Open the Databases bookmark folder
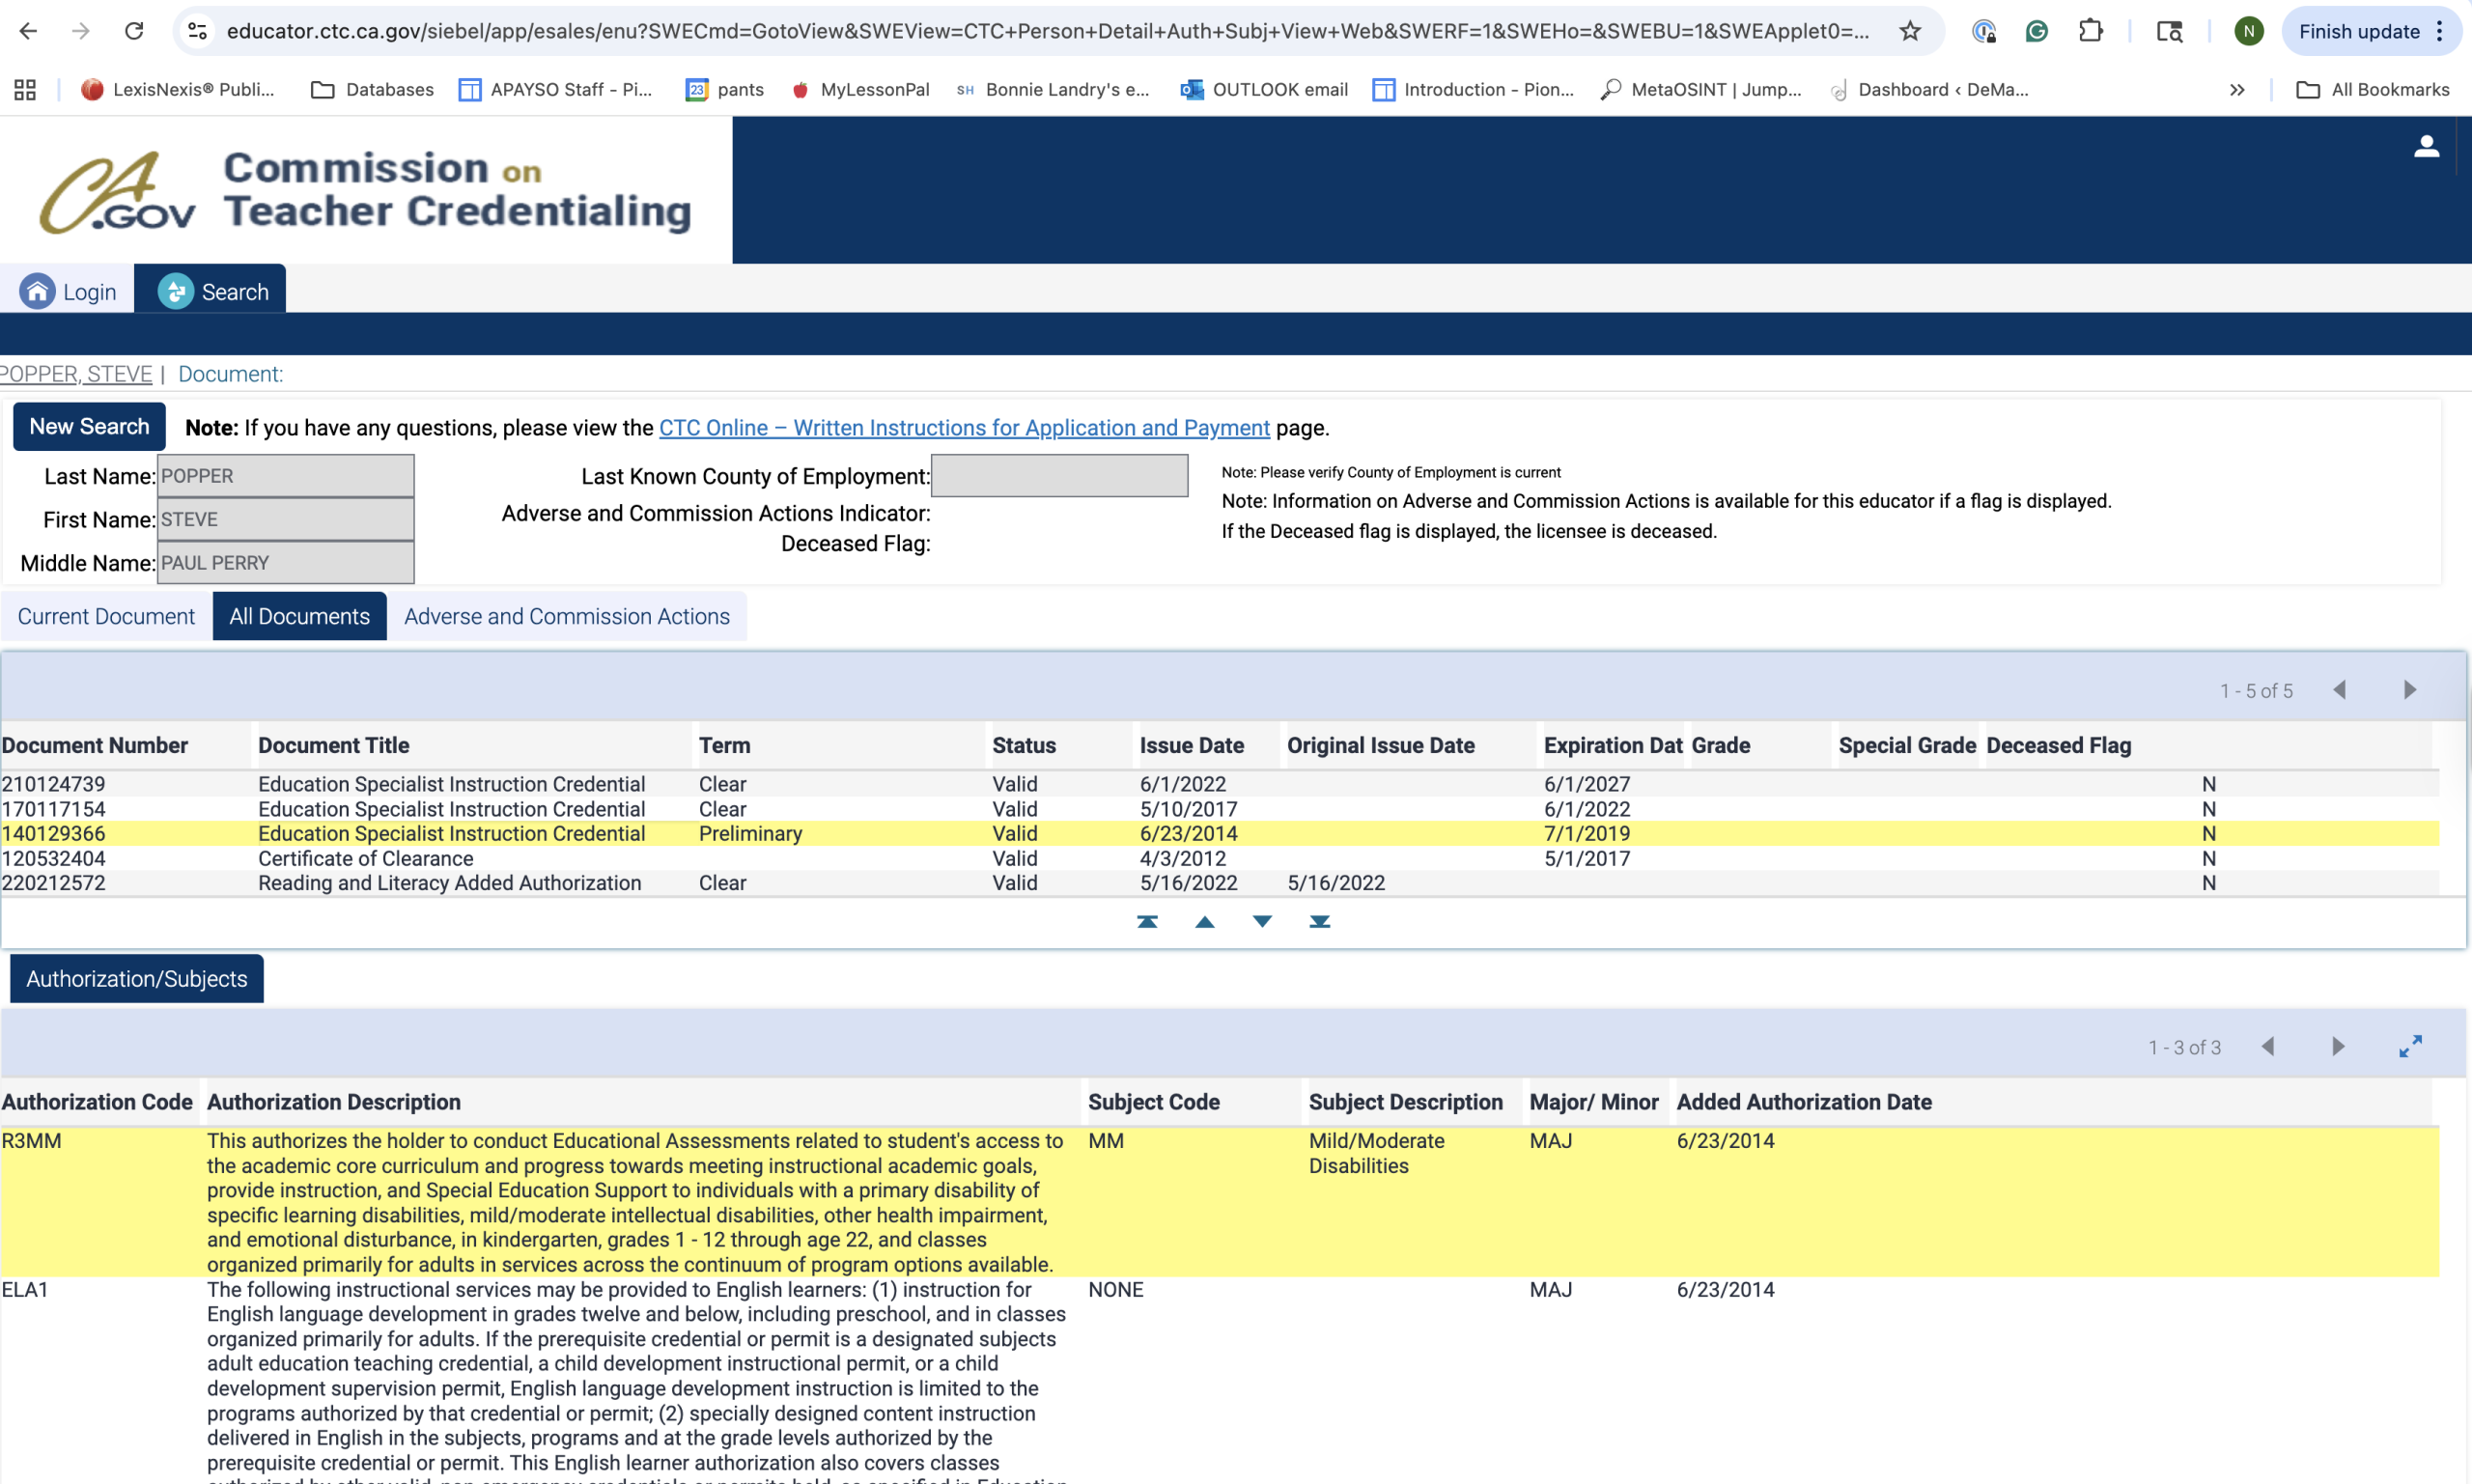The image size is (2472, 1484). point(372,90)
